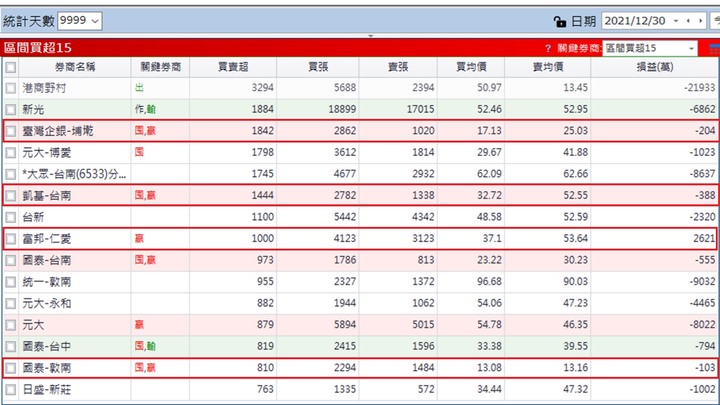The height and width of the screenshot is (405, 720).
Task: Open the 統計天數 9999 dropdown
Action: pos(80,21)
